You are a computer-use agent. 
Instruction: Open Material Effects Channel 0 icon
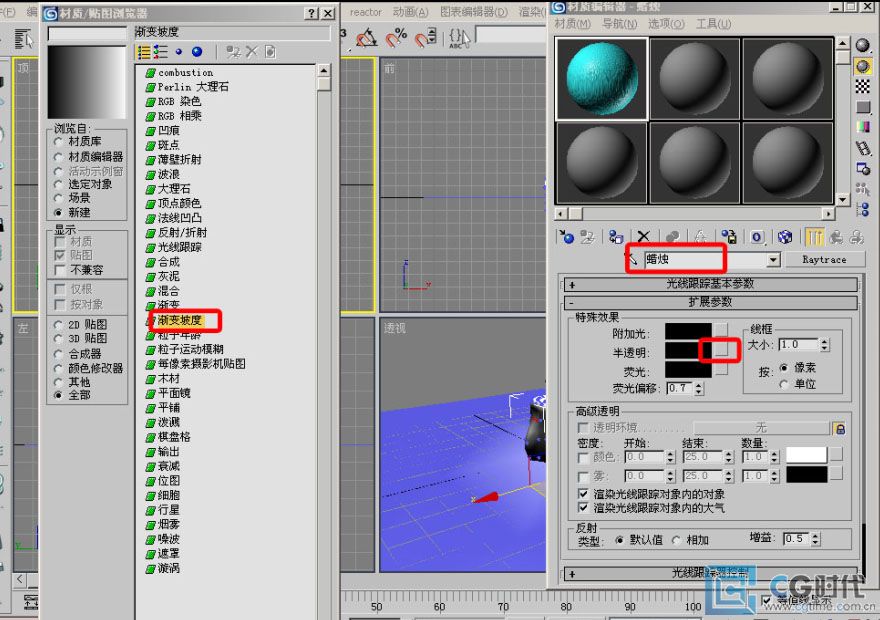(x=757, y=237)
